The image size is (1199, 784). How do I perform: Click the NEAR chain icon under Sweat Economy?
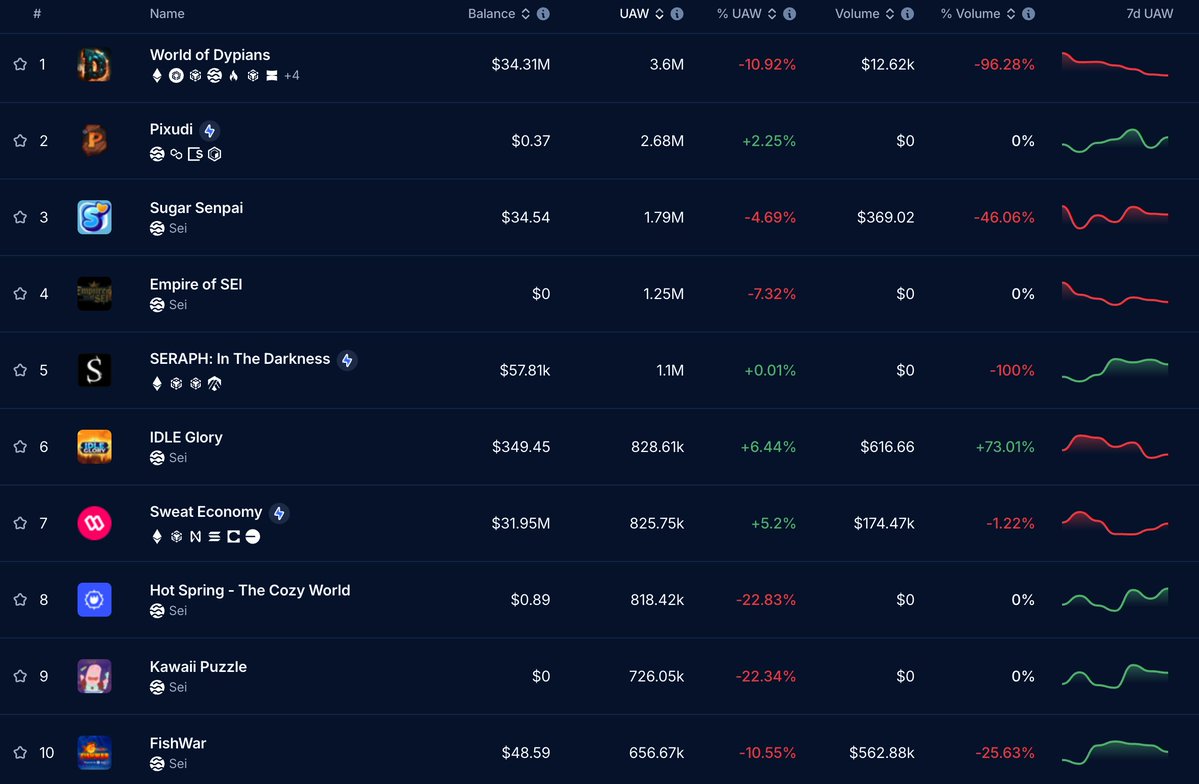coord(196,536)
